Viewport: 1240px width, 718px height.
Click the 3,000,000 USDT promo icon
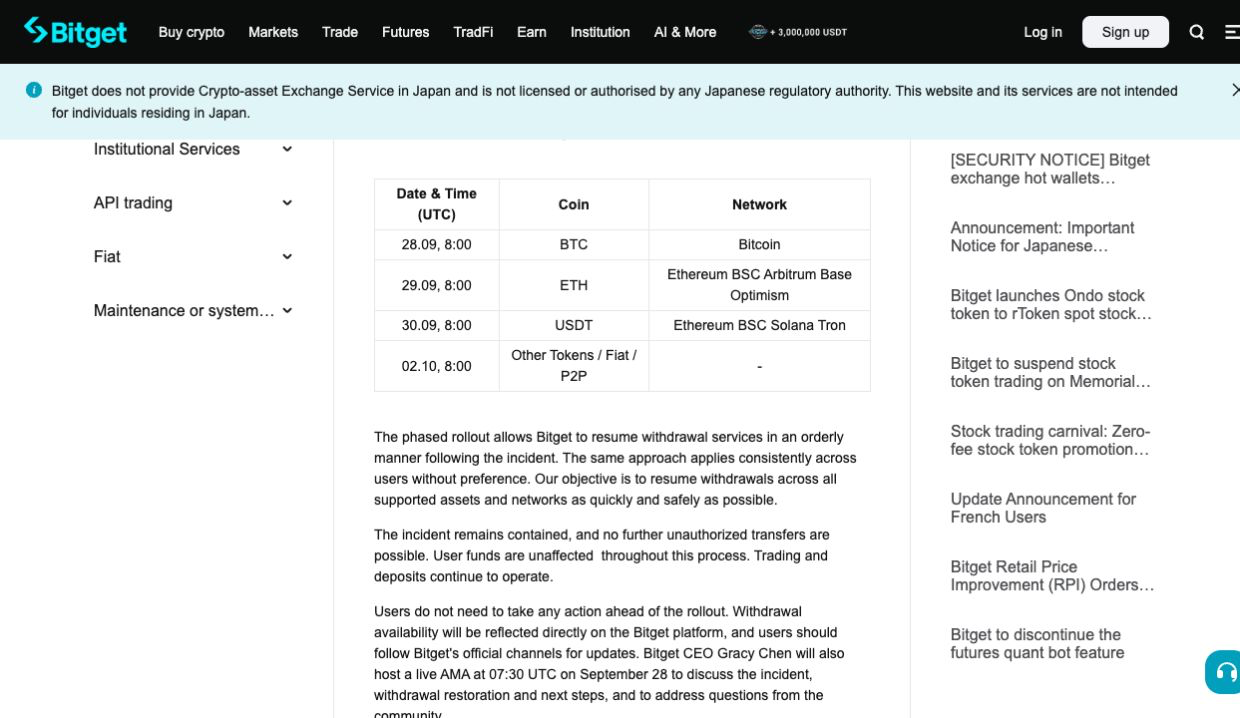[x=798, y=32]
